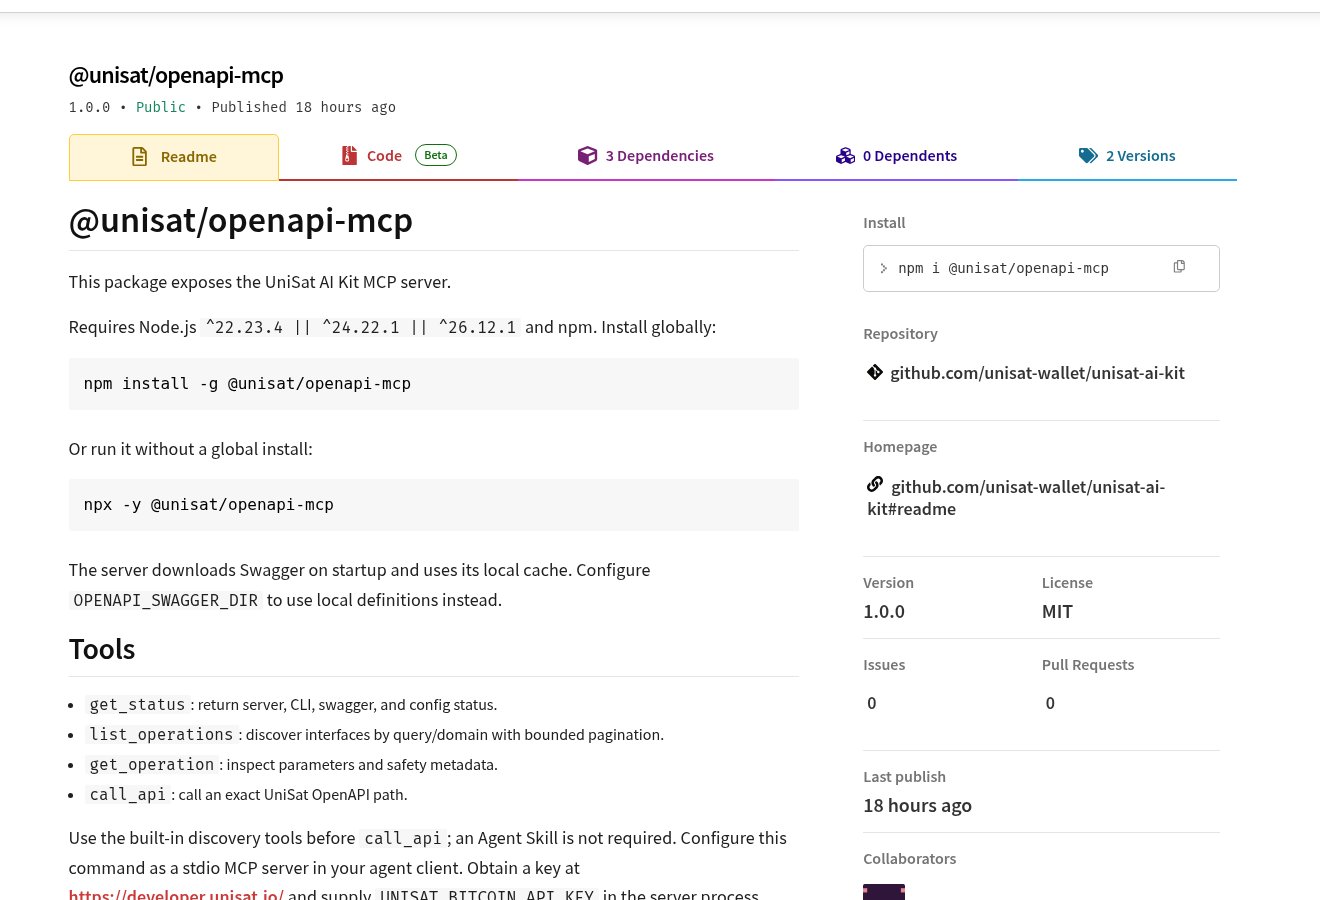Viewport: 1320px width, 900px height.
Task: Click the npx -y @unisat/openapi-mcp code block
Action: pos(433,505)
